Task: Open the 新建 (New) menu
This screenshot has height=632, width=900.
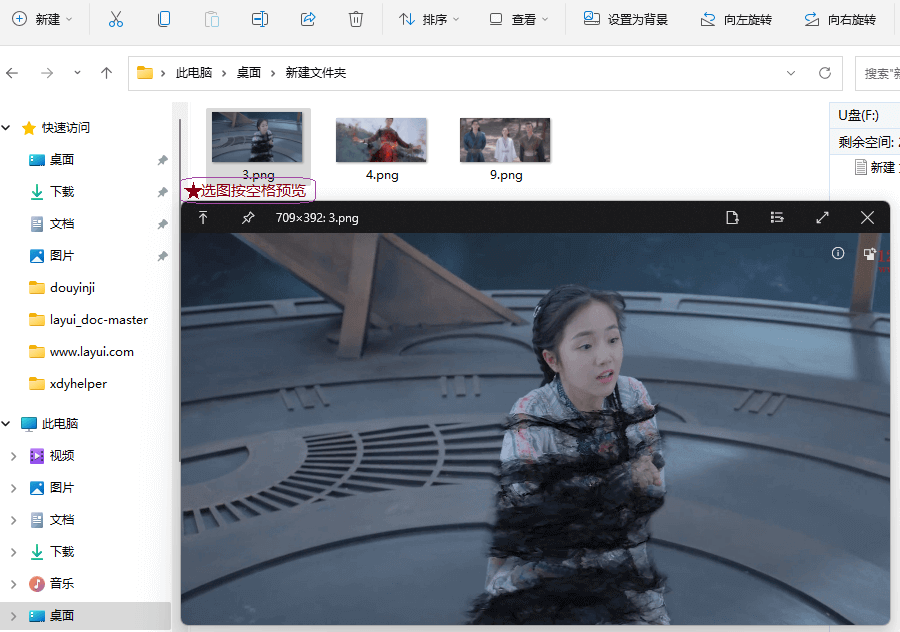Action: (42, 20)
